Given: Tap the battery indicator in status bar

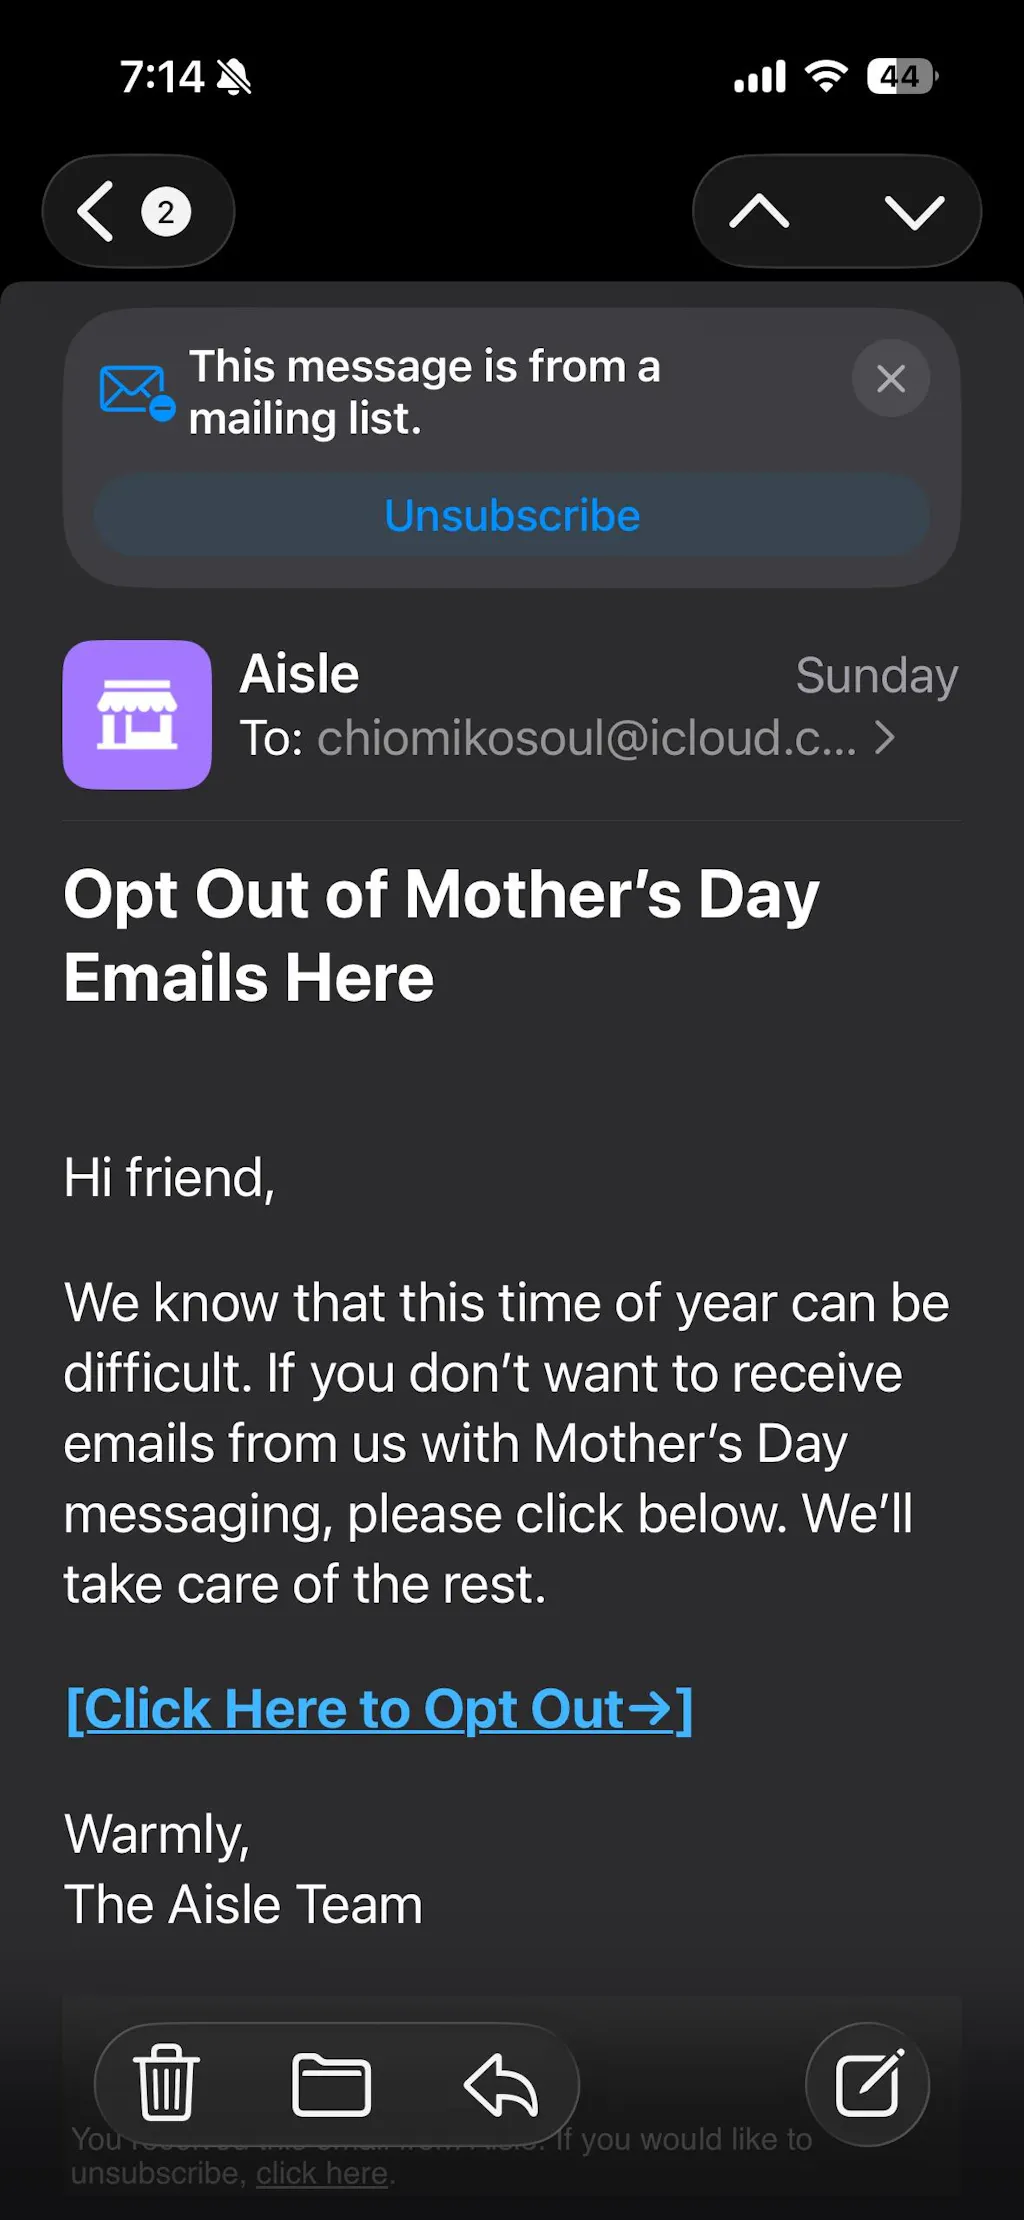Looking at the screenshot, I should (x=901, y=76).
